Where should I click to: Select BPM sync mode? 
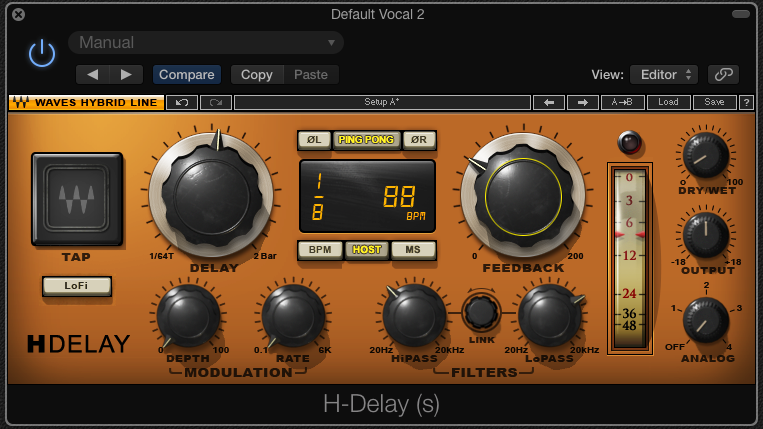tap(320, 250)
